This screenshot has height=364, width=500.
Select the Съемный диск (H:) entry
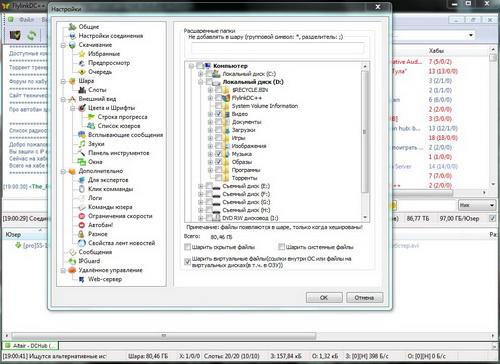(246, 210)
